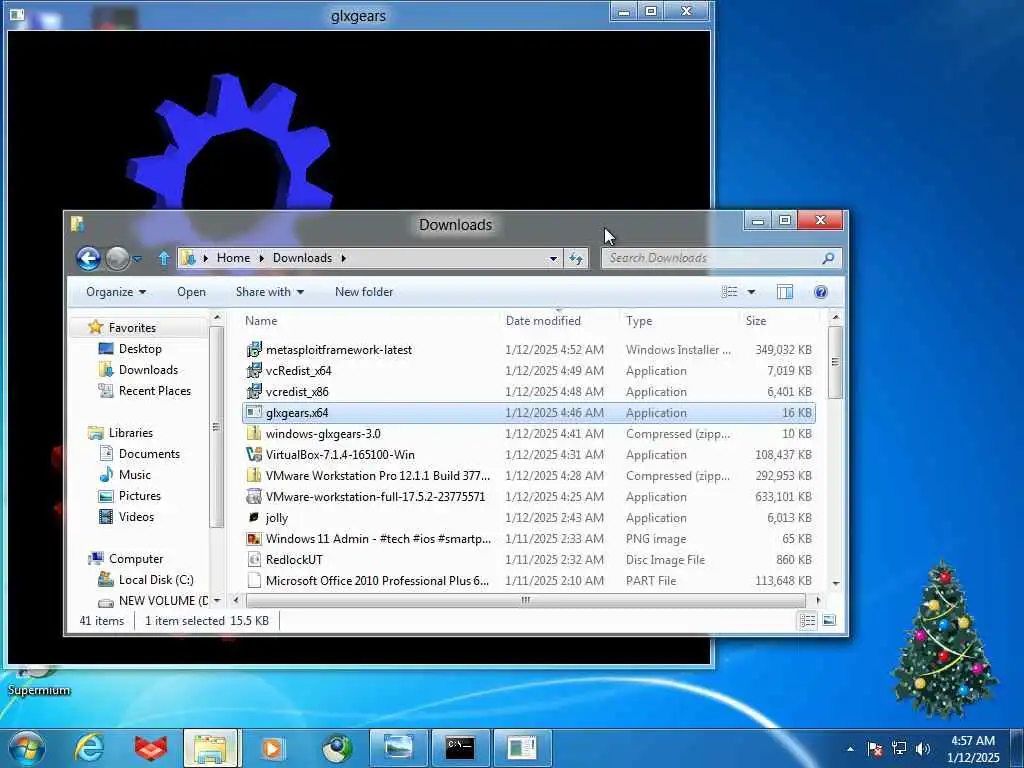Select VMware-workstation-full-17.5.2 installer icon

click(254, 496)
